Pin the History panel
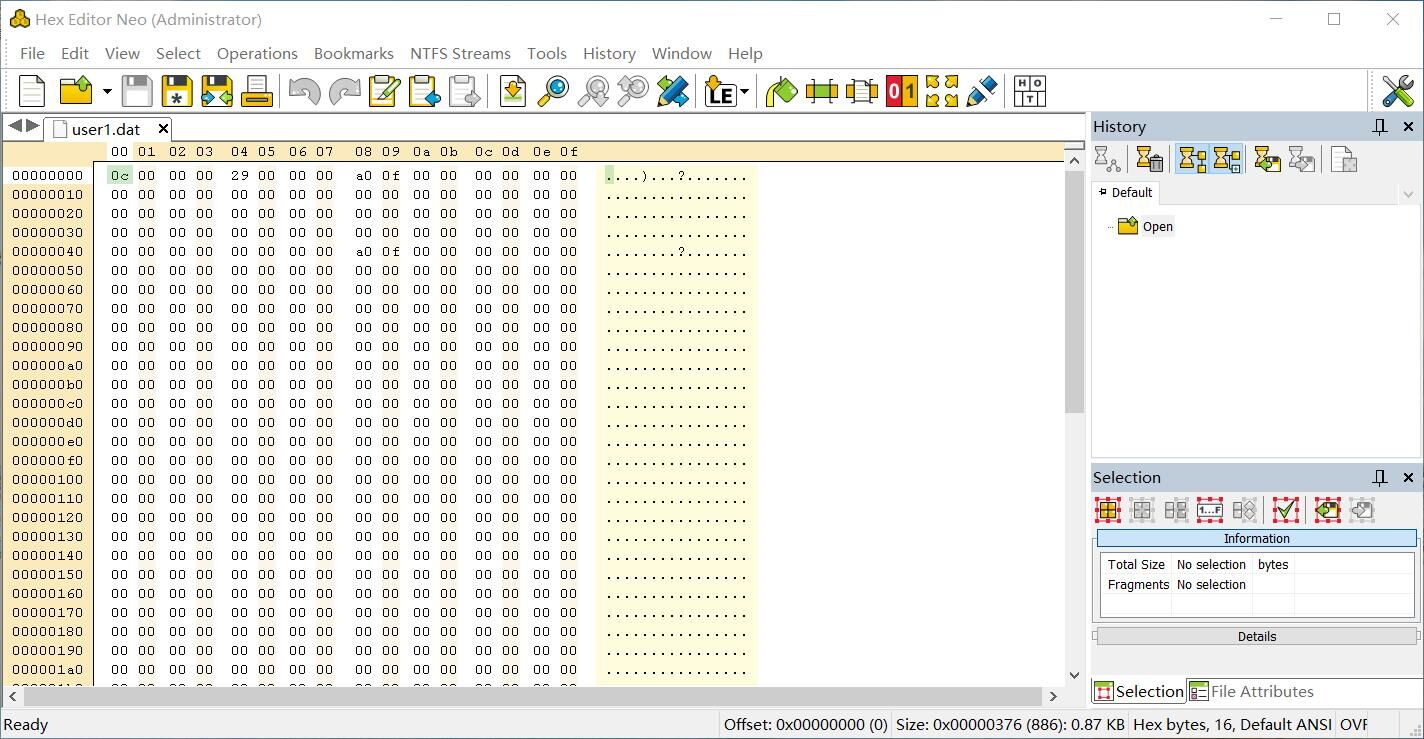The image size is (1424, 739). coord(1380,126)
